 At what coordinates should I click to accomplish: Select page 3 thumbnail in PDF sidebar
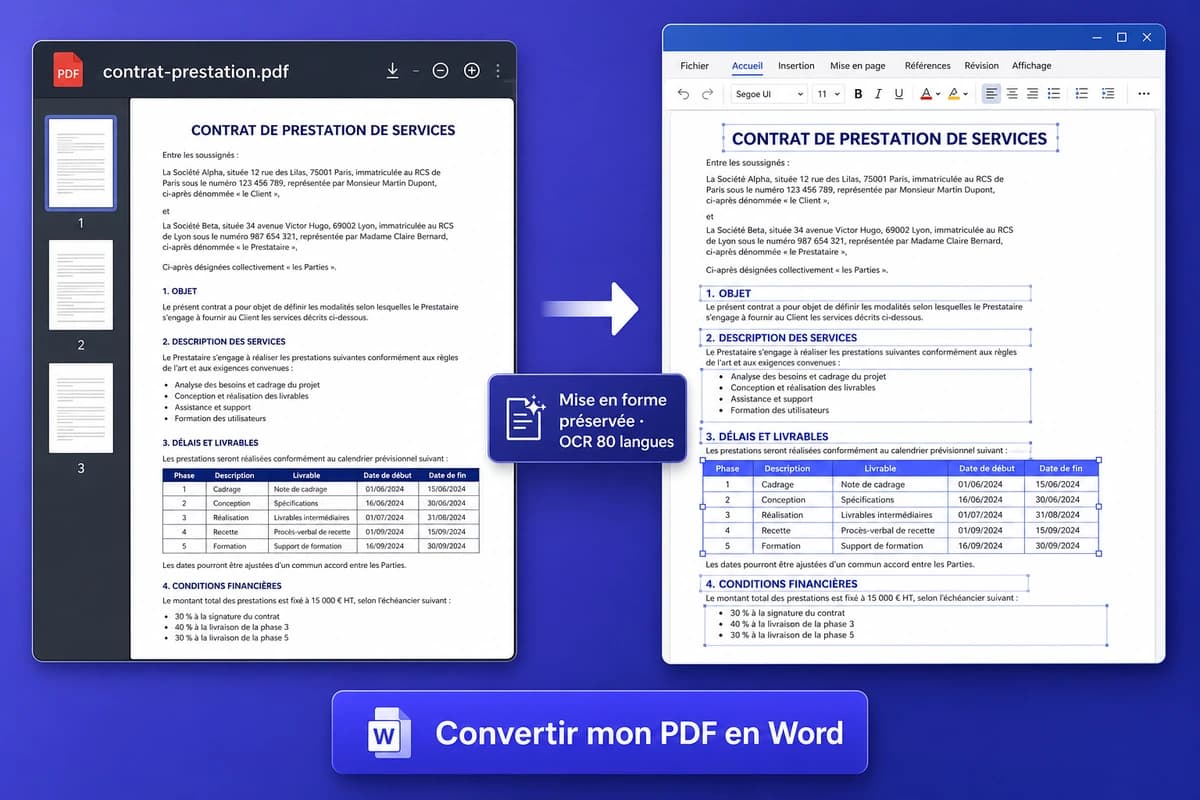(x=81, y=408)
